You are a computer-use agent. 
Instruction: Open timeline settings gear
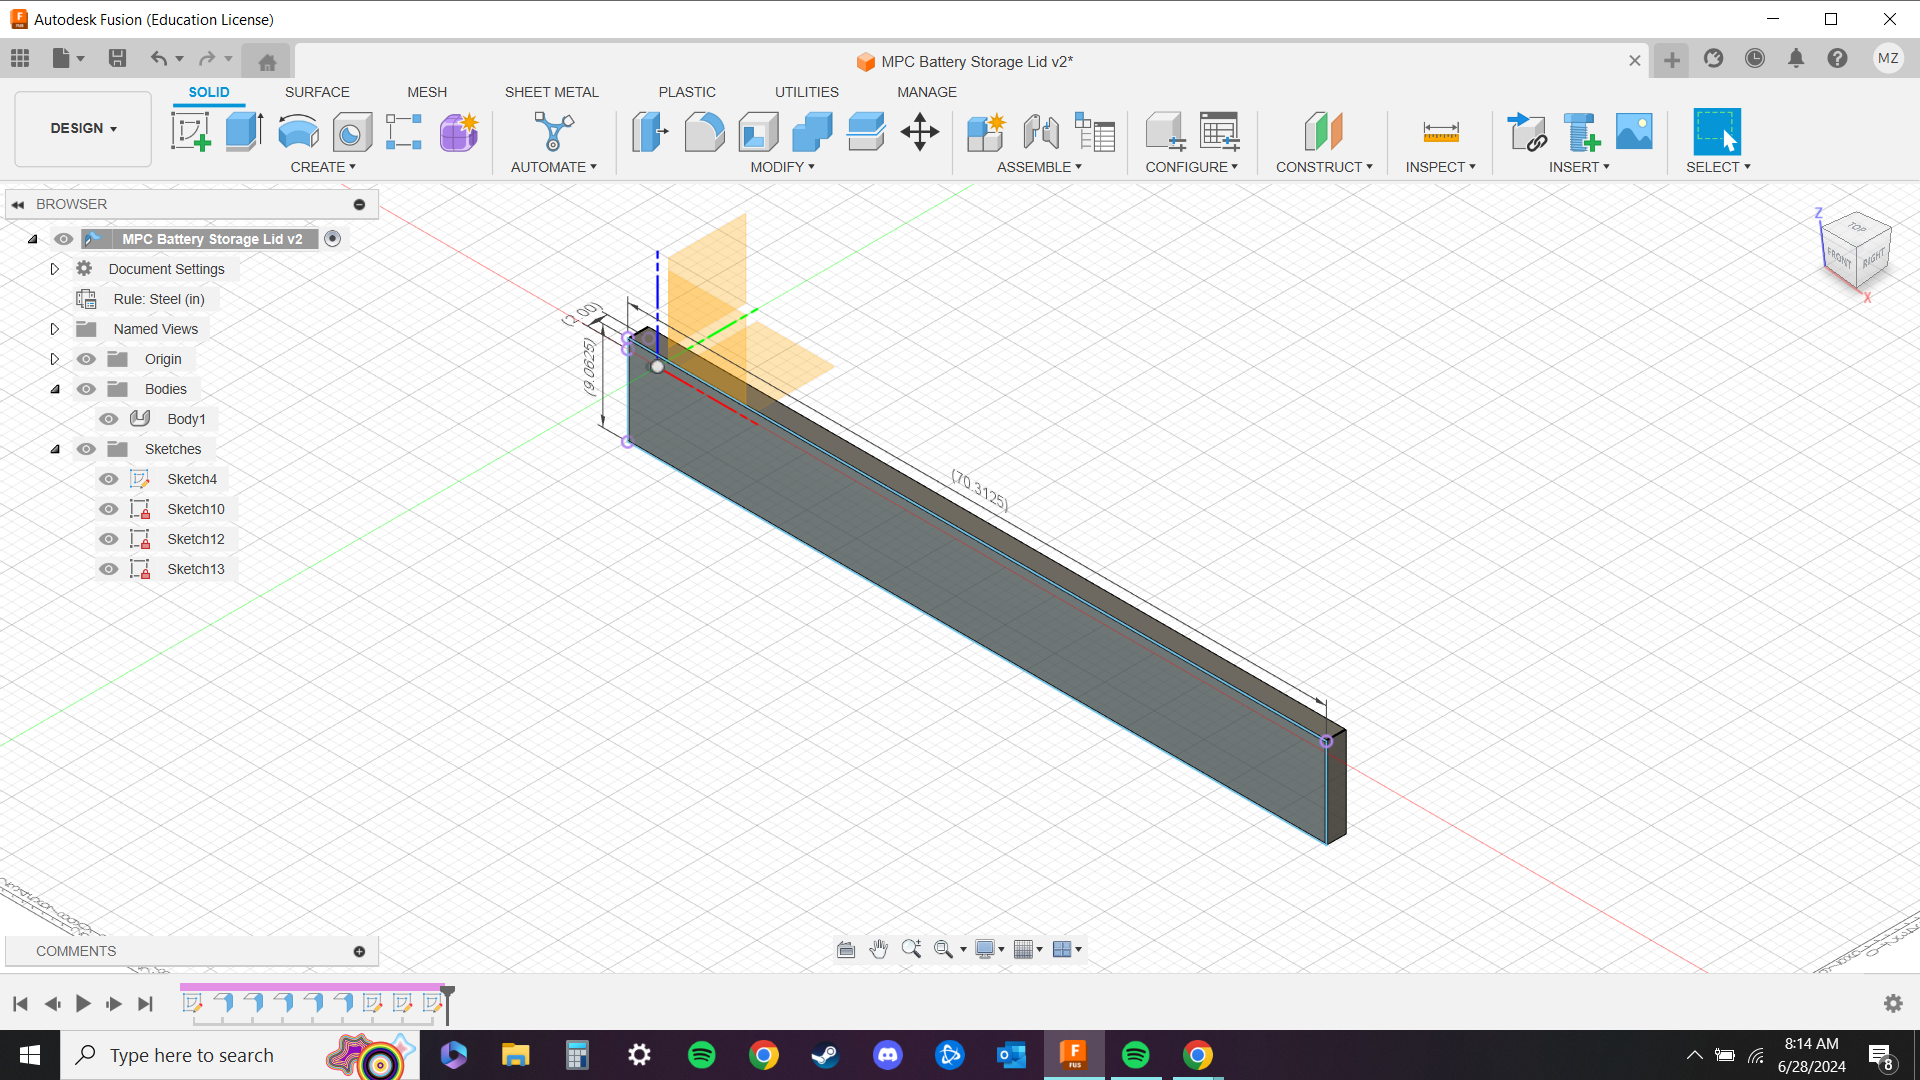pyautogui.click(x=1893, y=1003)
